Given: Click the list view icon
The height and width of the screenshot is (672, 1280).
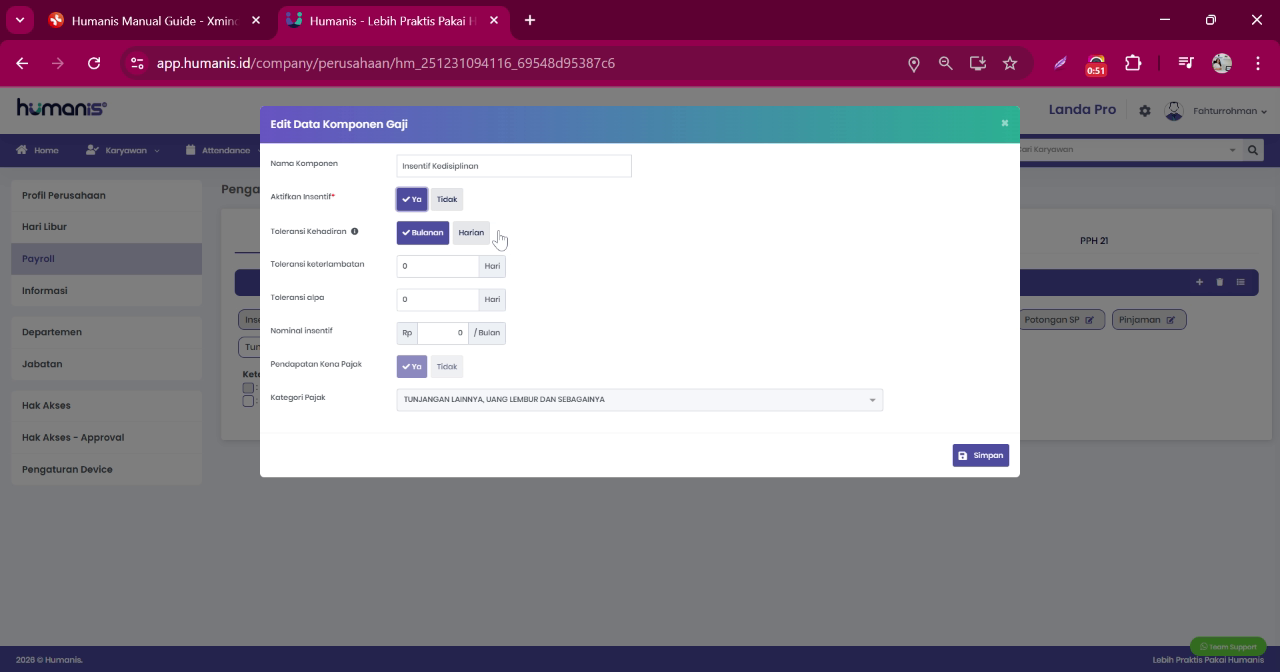Looking at the screenshot, I should click(1240, 282).
